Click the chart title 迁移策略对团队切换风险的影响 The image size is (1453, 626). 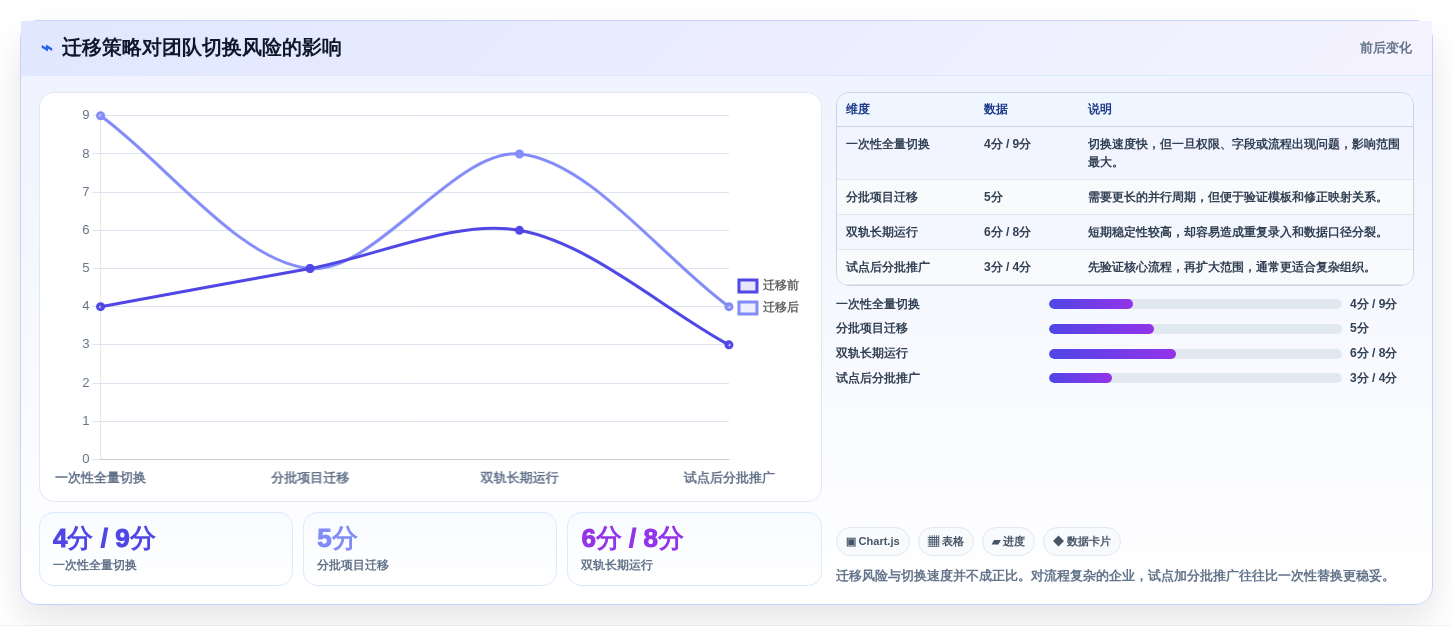pos(201,48)
